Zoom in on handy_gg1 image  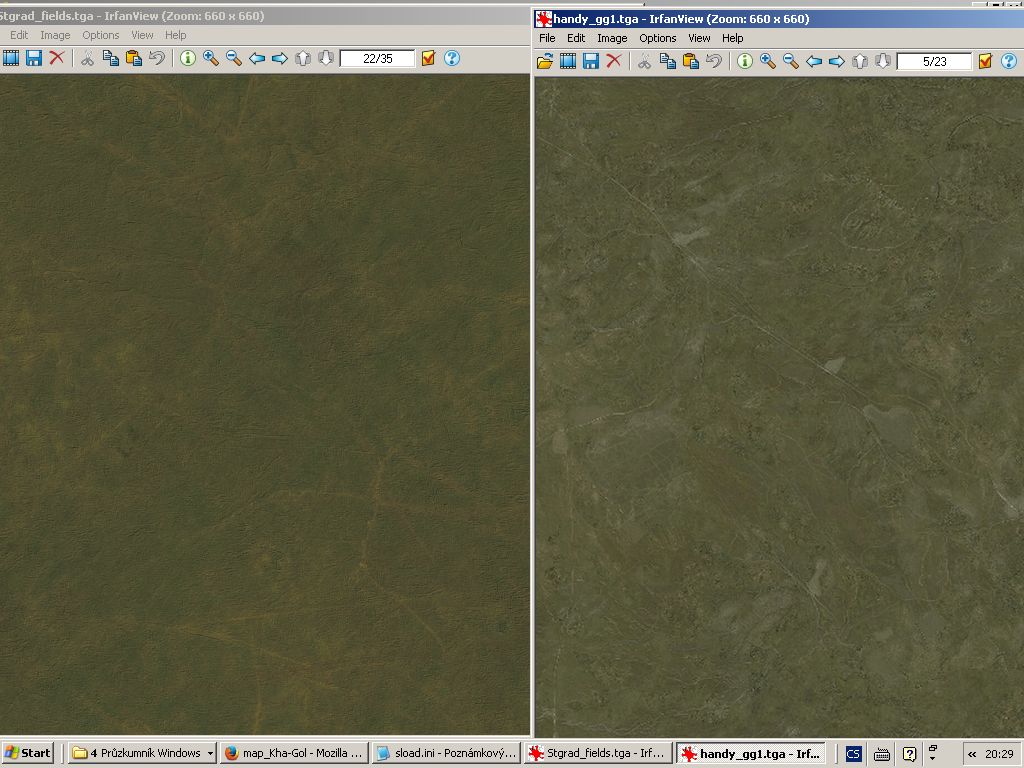(x=767, y=61)
